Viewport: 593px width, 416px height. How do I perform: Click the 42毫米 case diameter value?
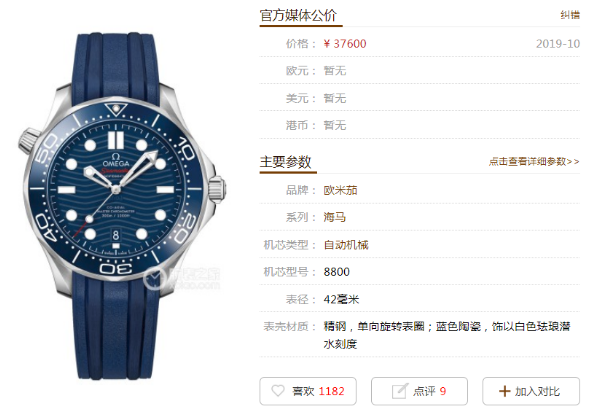(x=341, y=299)
